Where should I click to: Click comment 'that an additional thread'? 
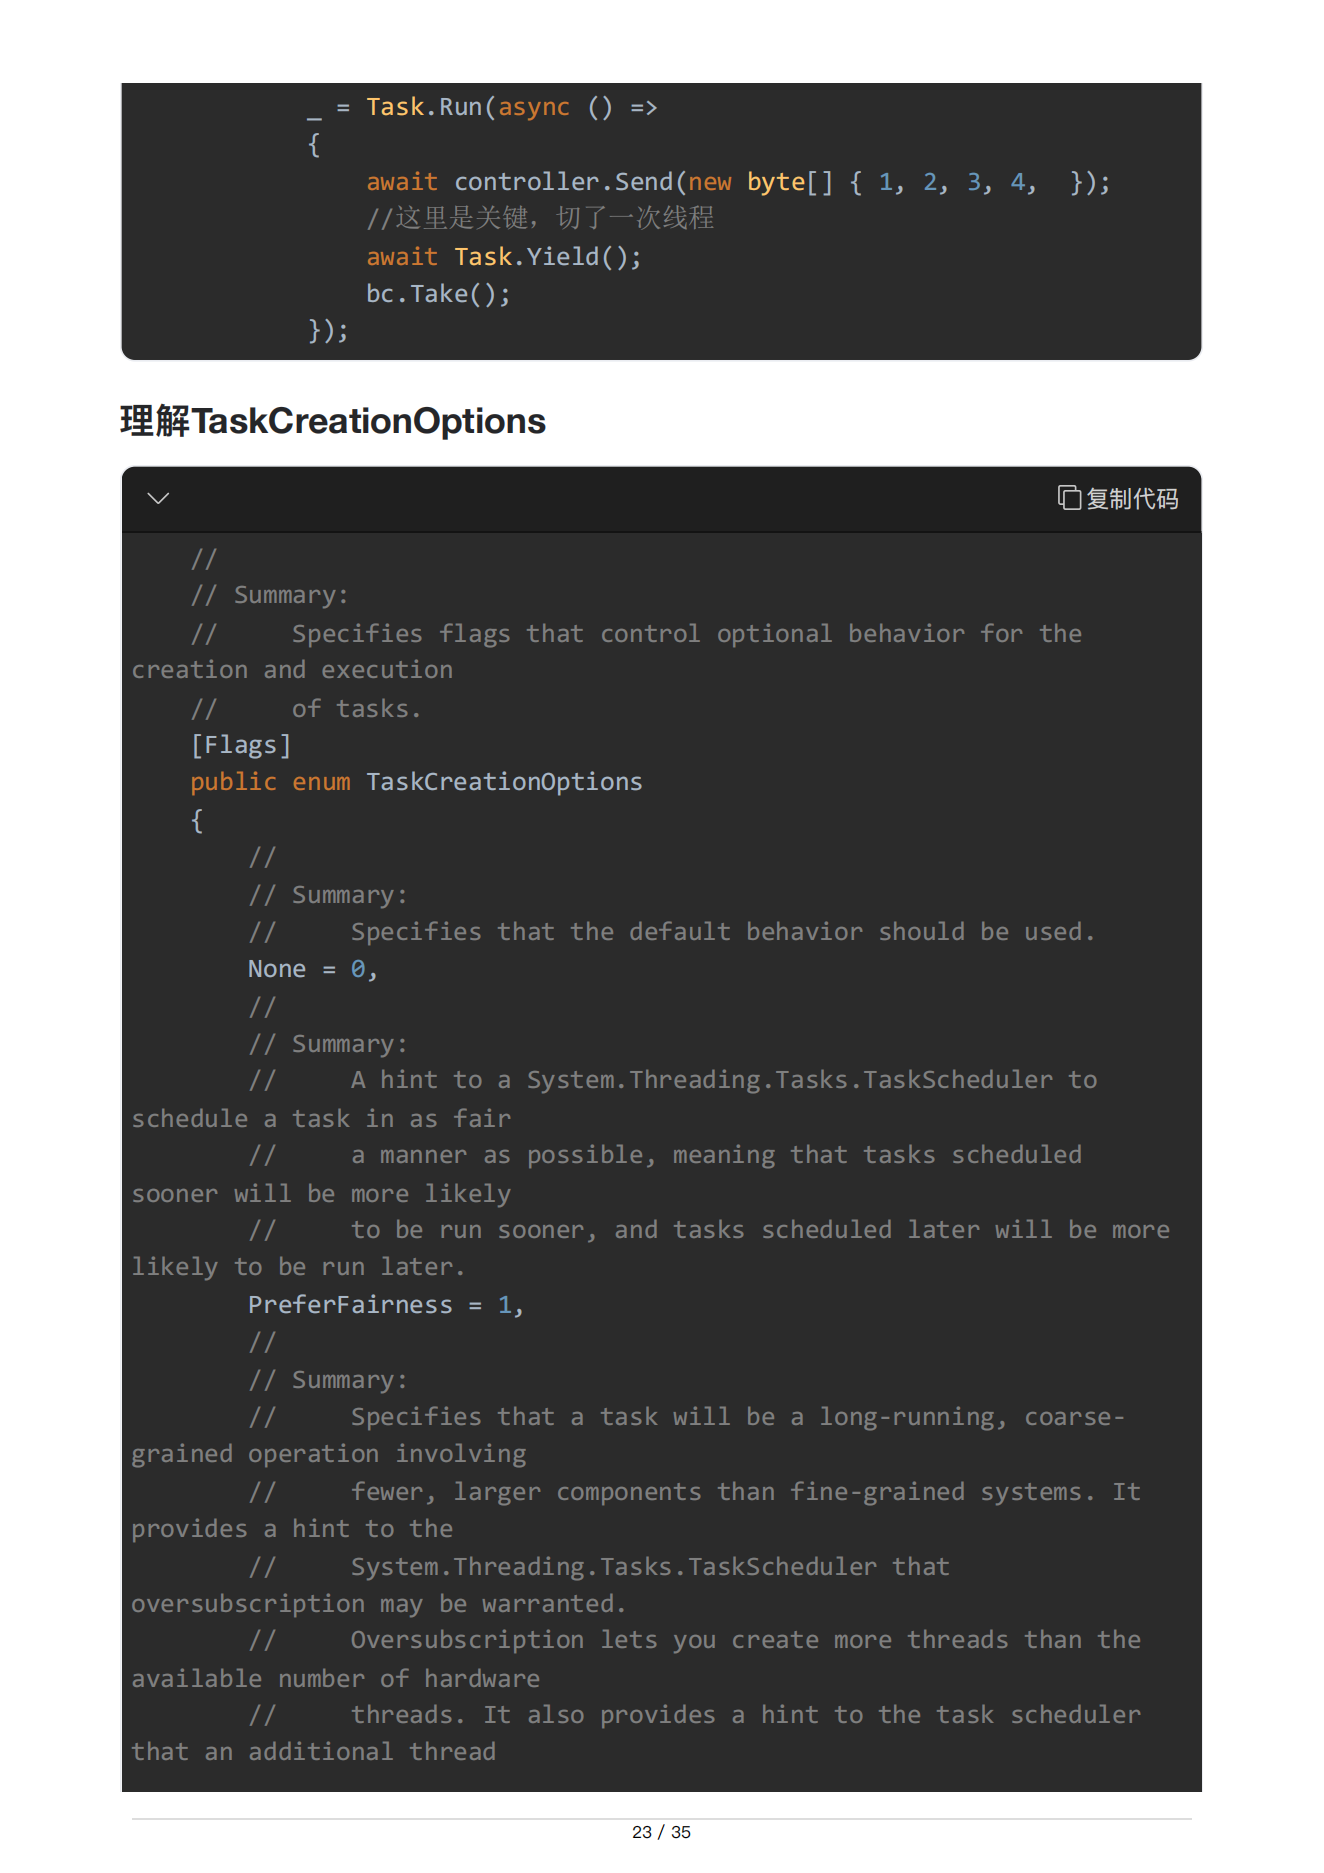pyautogui.click(x=314, y=1752)
